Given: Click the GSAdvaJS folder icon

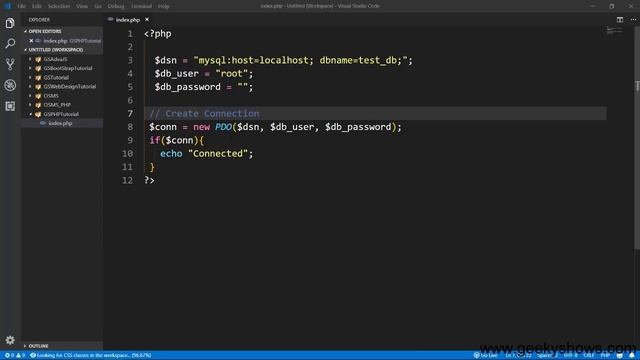Looking at the screenshot, I should 38,59.
